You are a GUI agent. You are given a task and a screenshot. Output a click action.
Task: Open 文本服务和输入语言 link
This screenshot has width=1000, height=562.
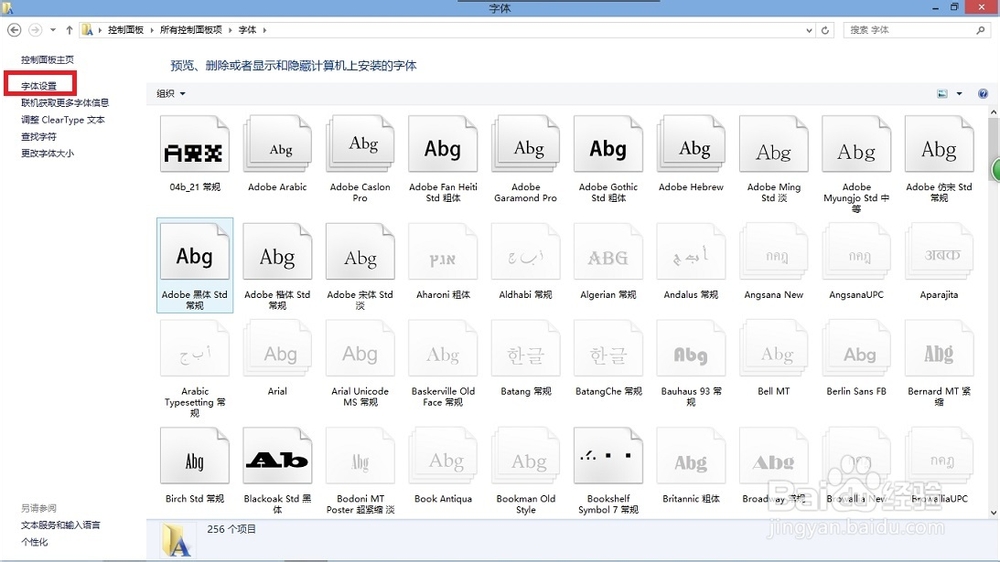pos(61,525)
